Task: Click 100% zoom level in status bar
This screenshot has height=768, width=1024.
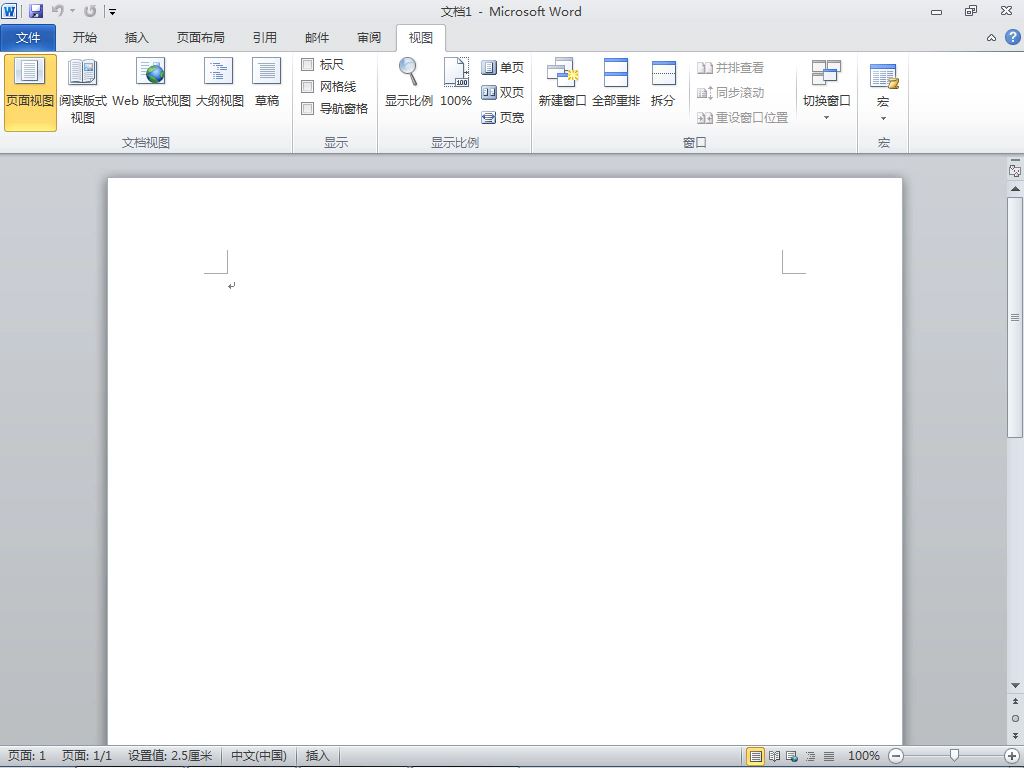Action: click(863, 756)
